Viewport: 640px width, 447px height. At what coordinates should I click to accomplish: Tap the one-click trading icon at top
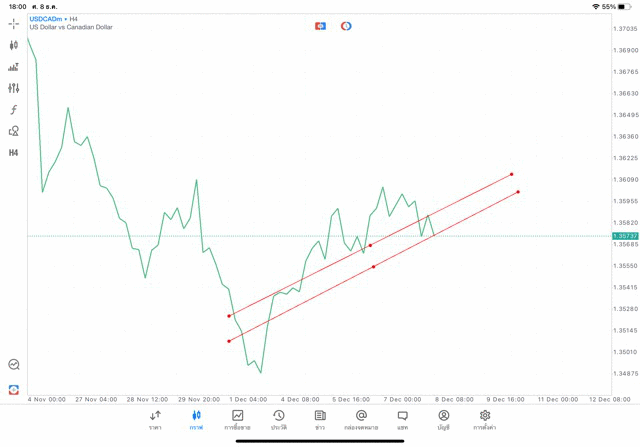(x=320, y=26)
